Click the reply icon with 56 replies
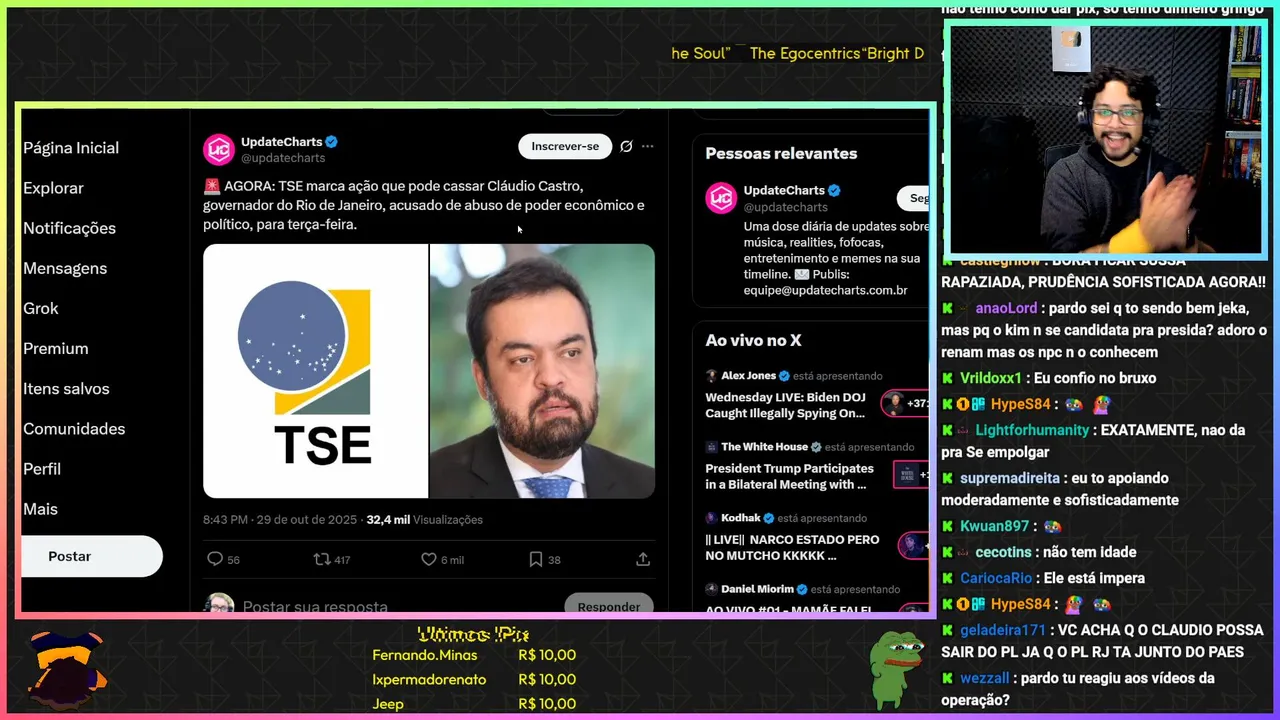Viewport: 1280px width, 720px height. (x=214, y=559)
